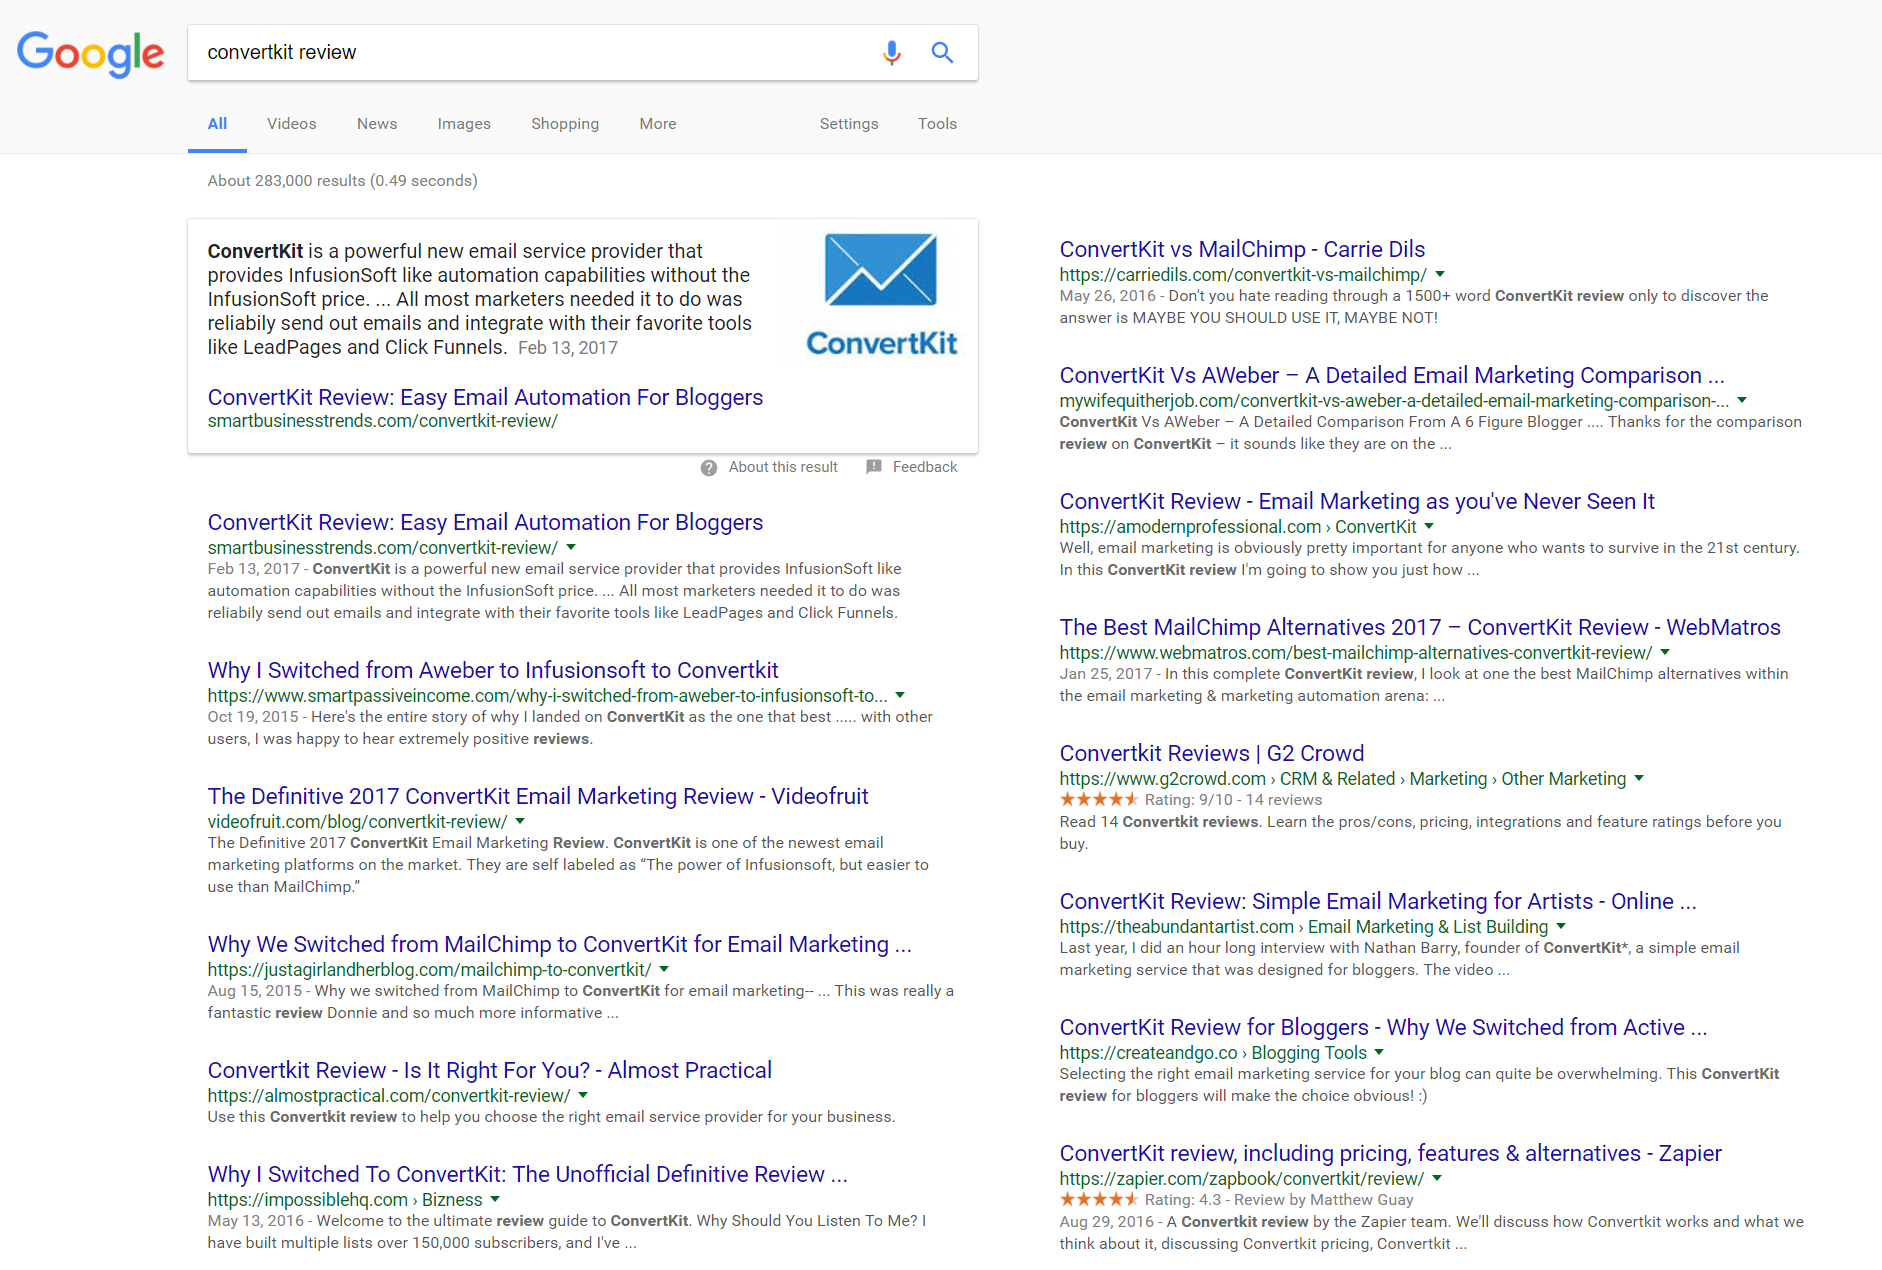
Task: Click the '14 reviews' G2 Crowd text
Action: [x=1284, y=800]
